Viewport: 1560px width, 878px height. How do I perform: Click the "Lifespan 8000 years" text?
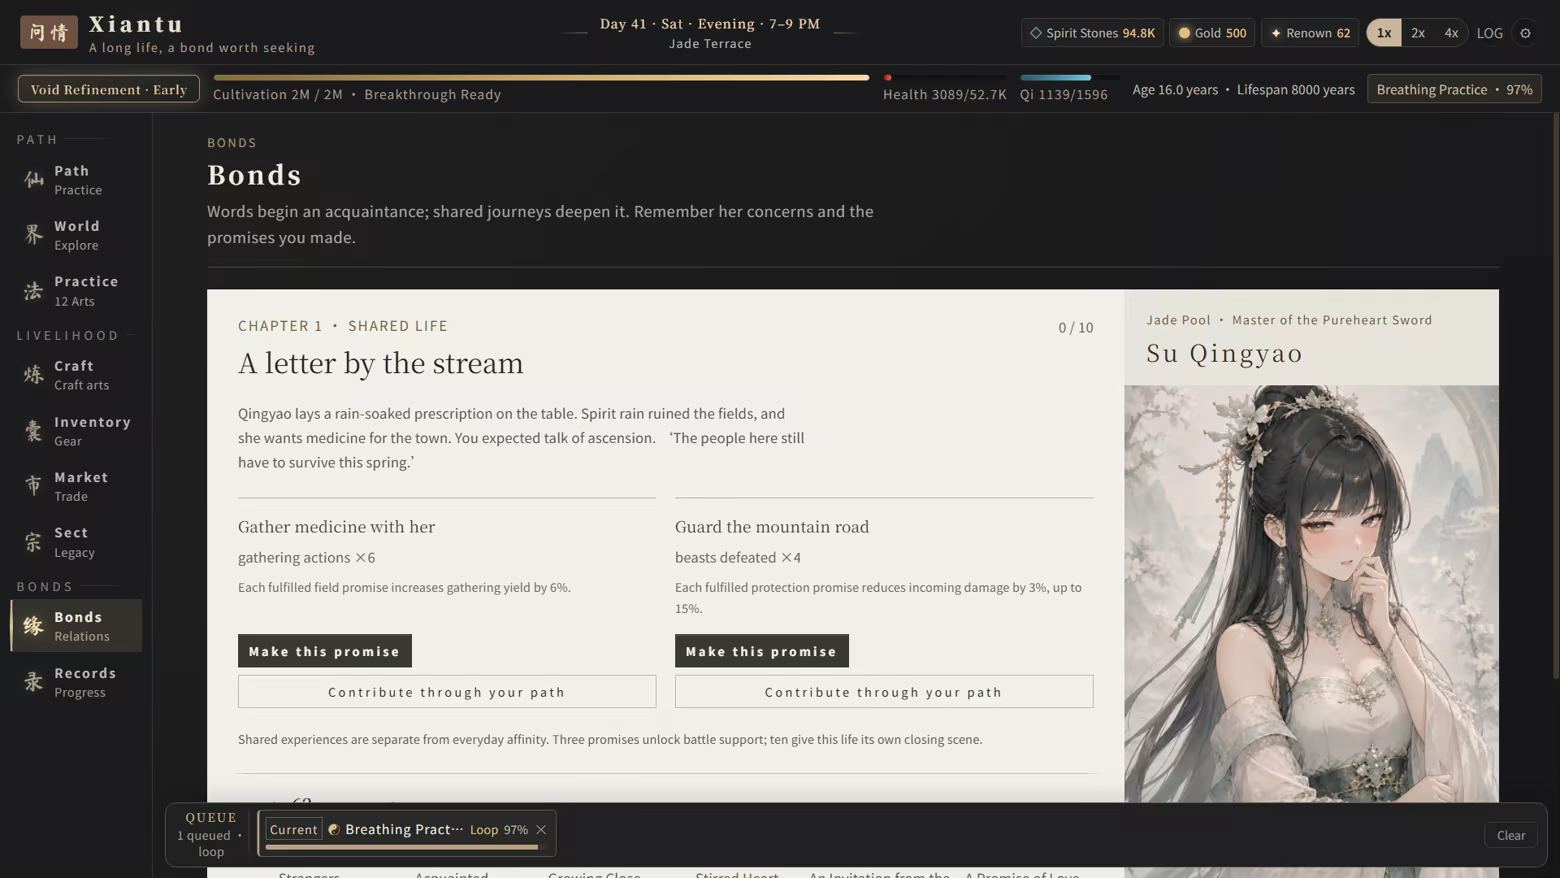pyautogui.click(x=1296, y=89)
